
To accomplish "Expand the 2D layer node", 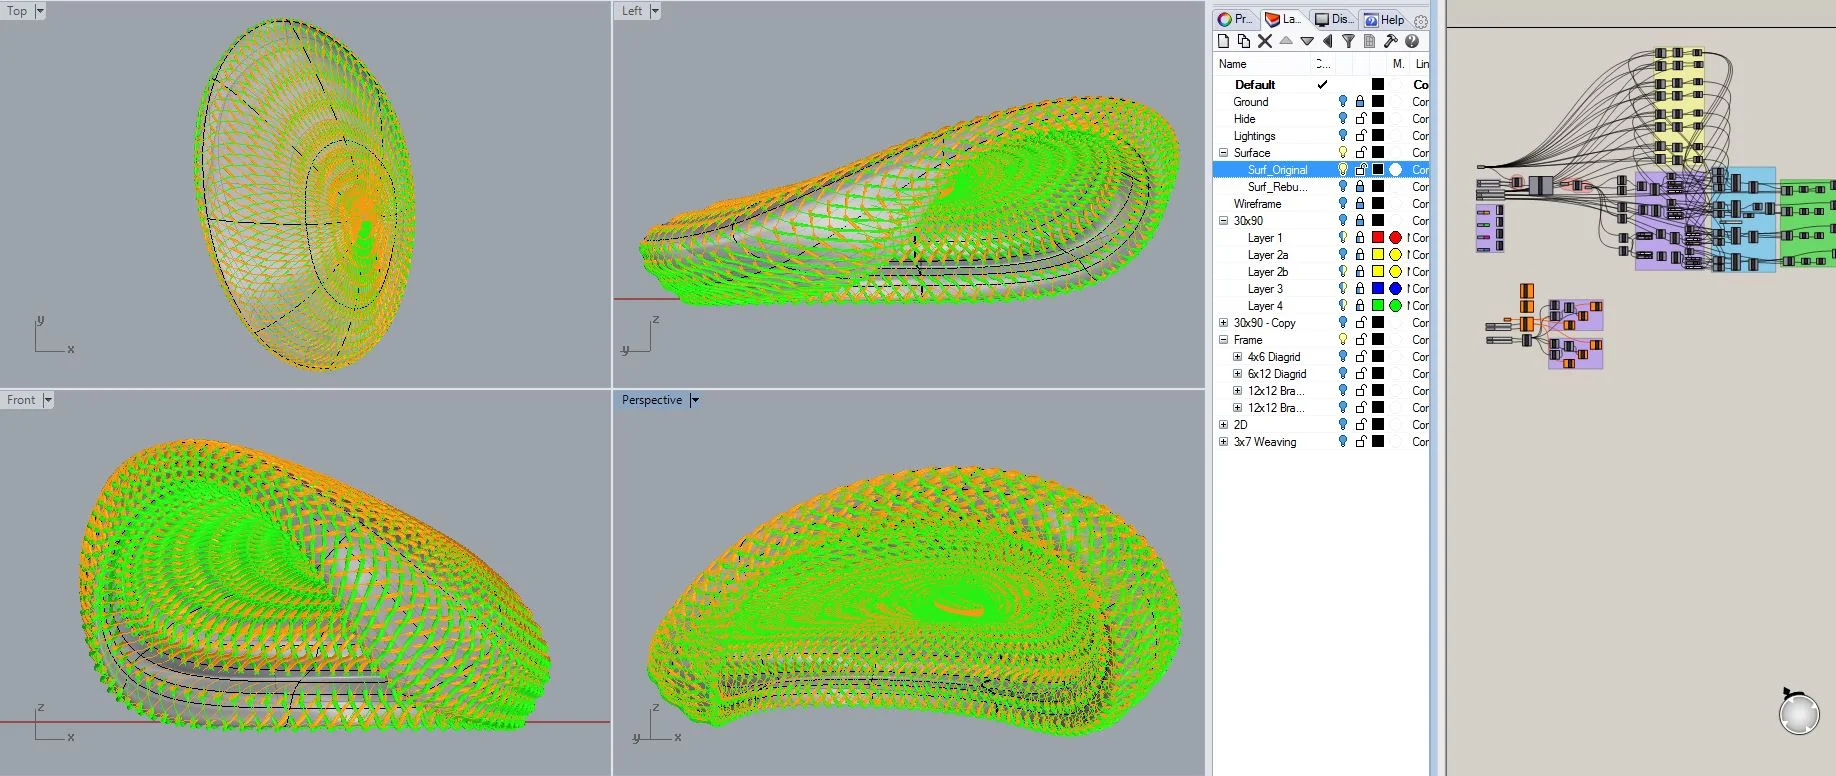I will 1223,425.
